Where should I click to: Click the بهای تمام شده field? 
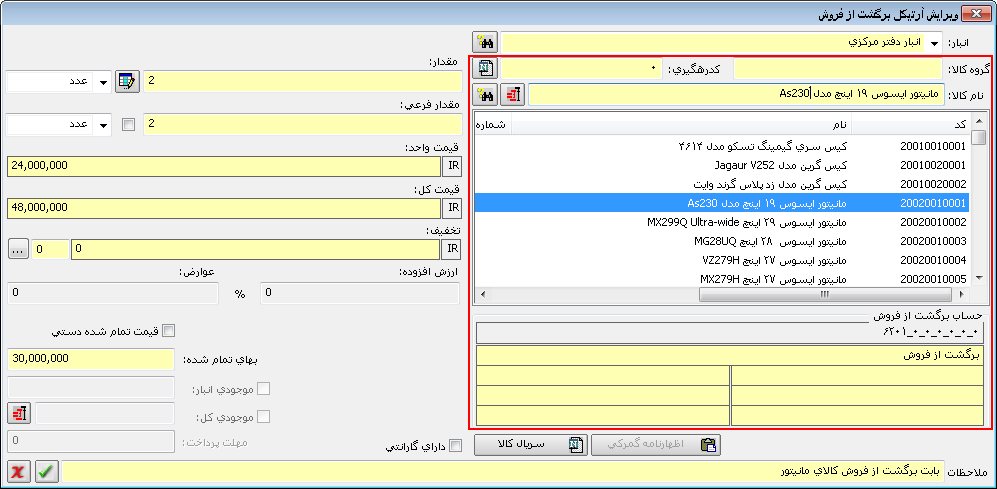pos(91,359)
